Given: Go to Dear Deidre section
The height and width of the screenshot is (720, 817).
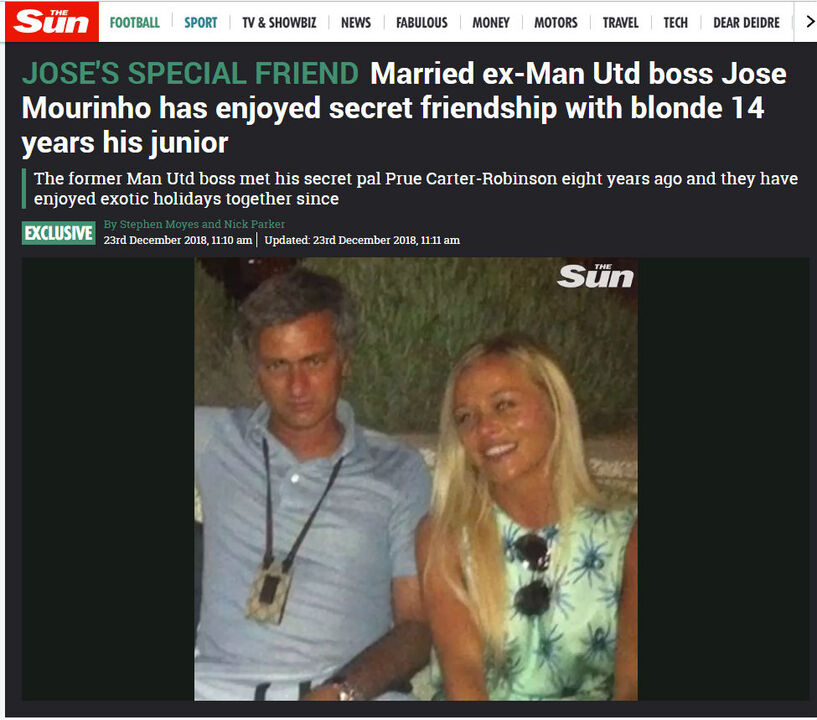Looking at the screenshot, I should (x=746, y=22).
